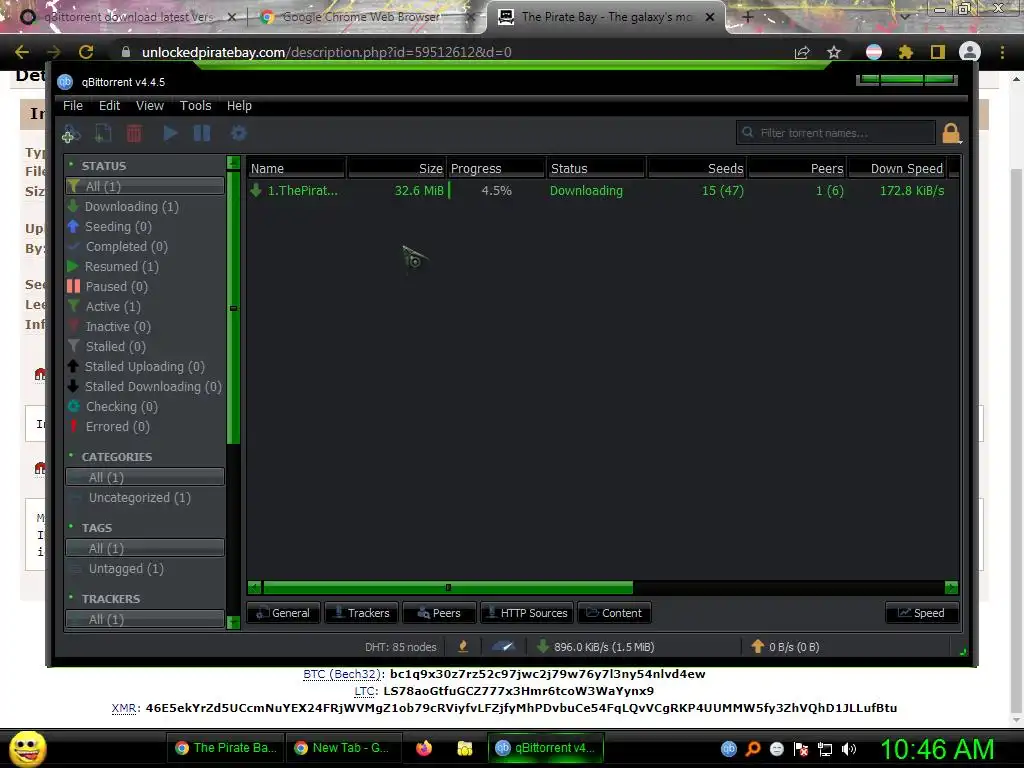
Task: Open Firefox from the taskbar
Action: [424, 748]
